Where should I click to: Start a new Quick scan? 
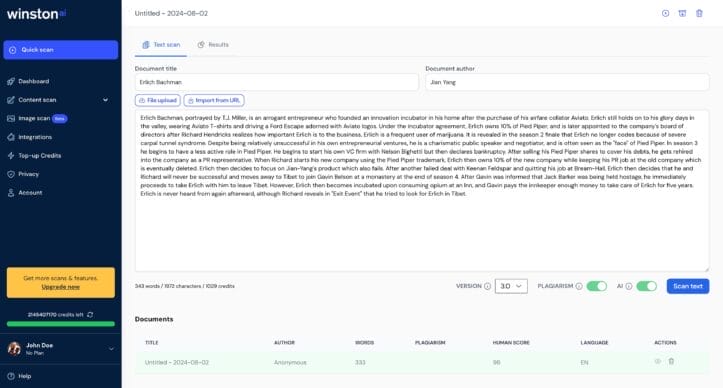click(x=60, y=50)
